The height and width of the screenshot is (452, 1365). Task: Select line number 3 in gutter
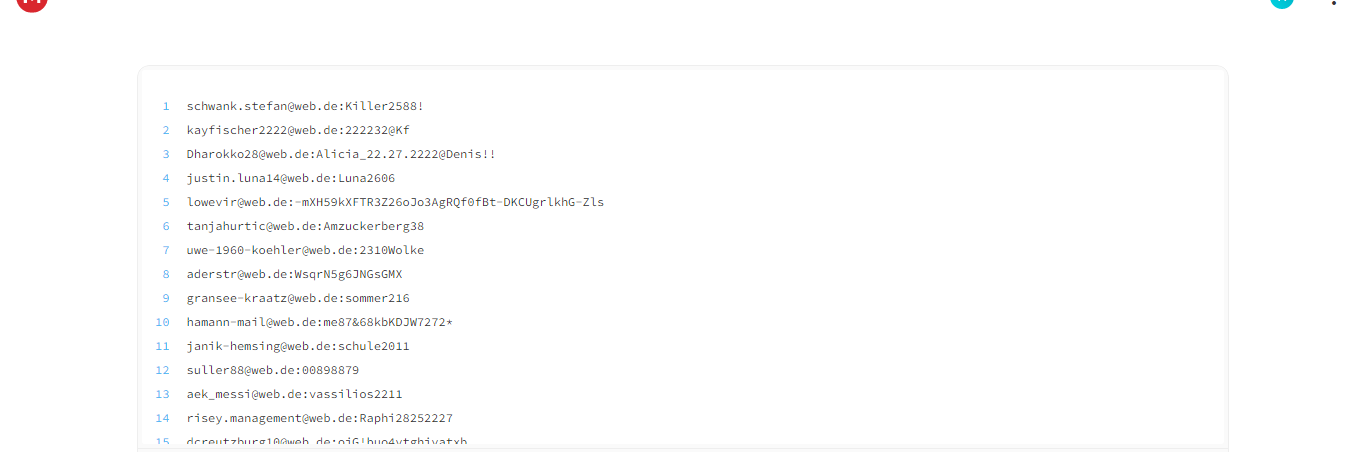point(166,154)
